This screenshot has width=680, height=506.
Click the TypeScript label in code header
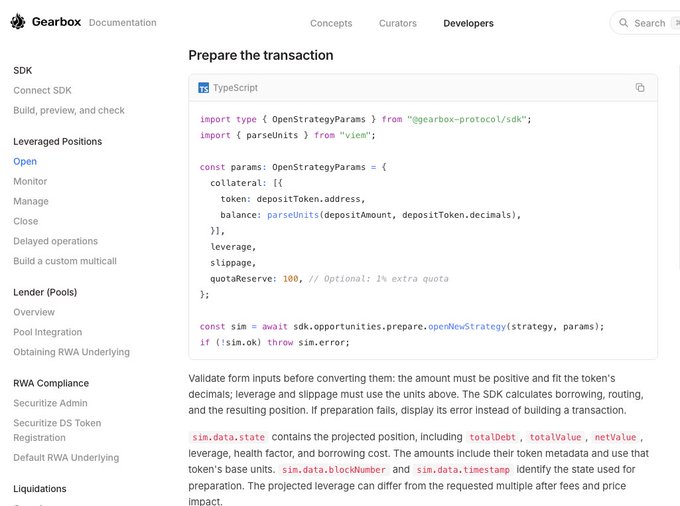click(x=235, y=88)
